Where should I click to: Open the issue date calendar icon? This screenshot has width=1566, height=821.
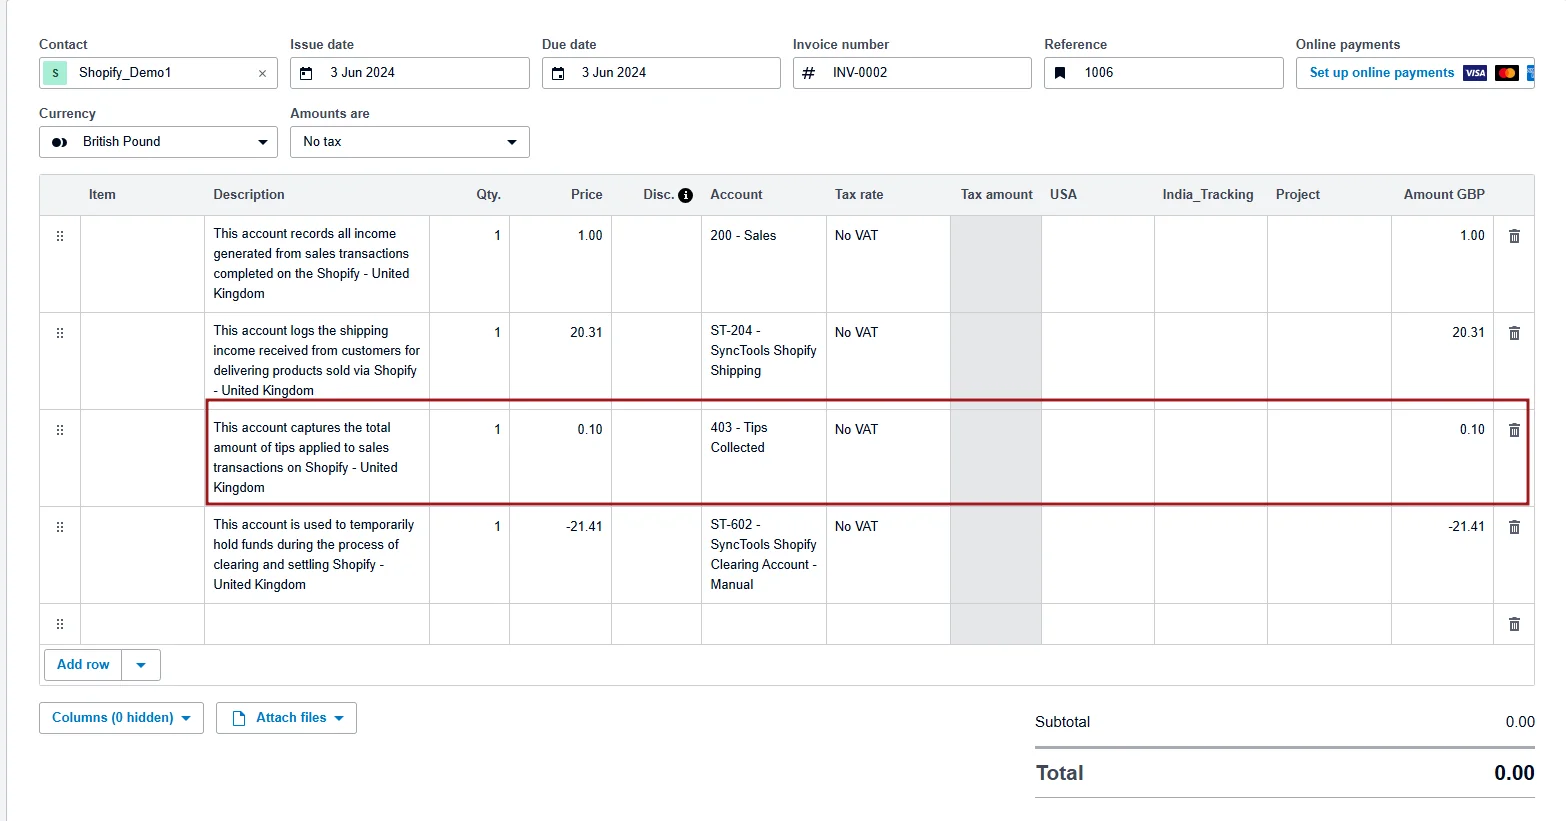coord(307,73)
